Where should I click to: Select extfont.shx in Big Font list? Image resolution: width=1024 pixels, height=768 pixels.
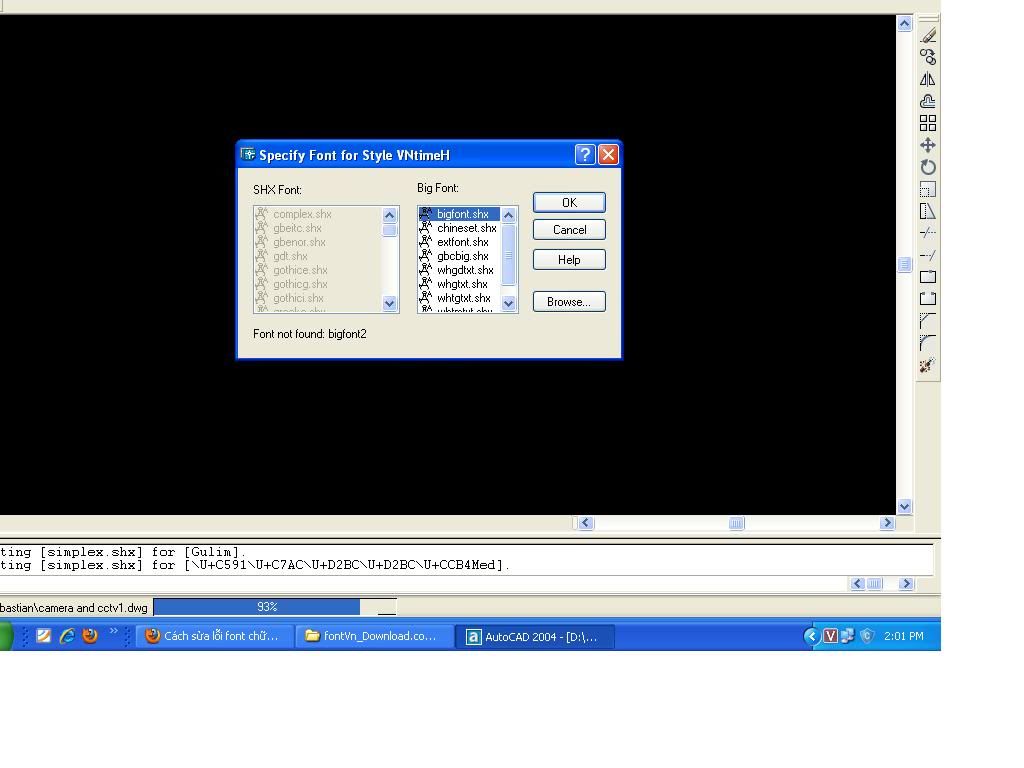point(459,242)
